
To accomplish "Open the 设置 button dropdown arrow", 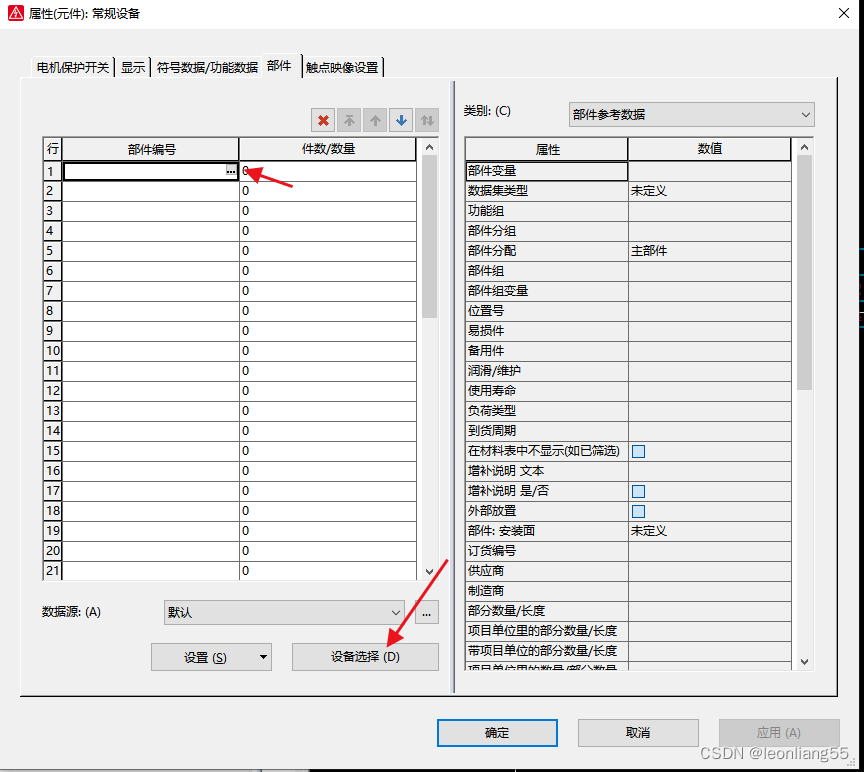I will pos(263,657).
